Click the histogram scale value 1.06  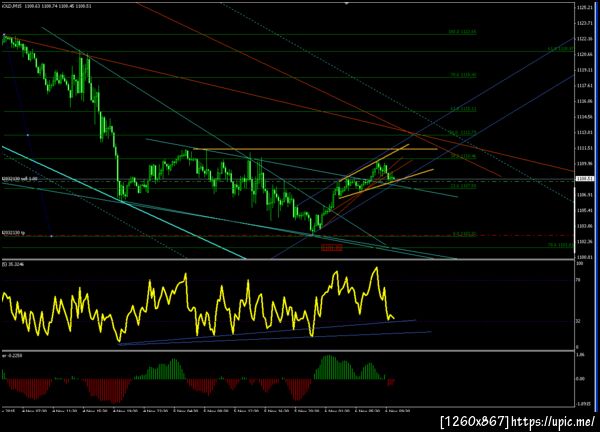point(580,355)
